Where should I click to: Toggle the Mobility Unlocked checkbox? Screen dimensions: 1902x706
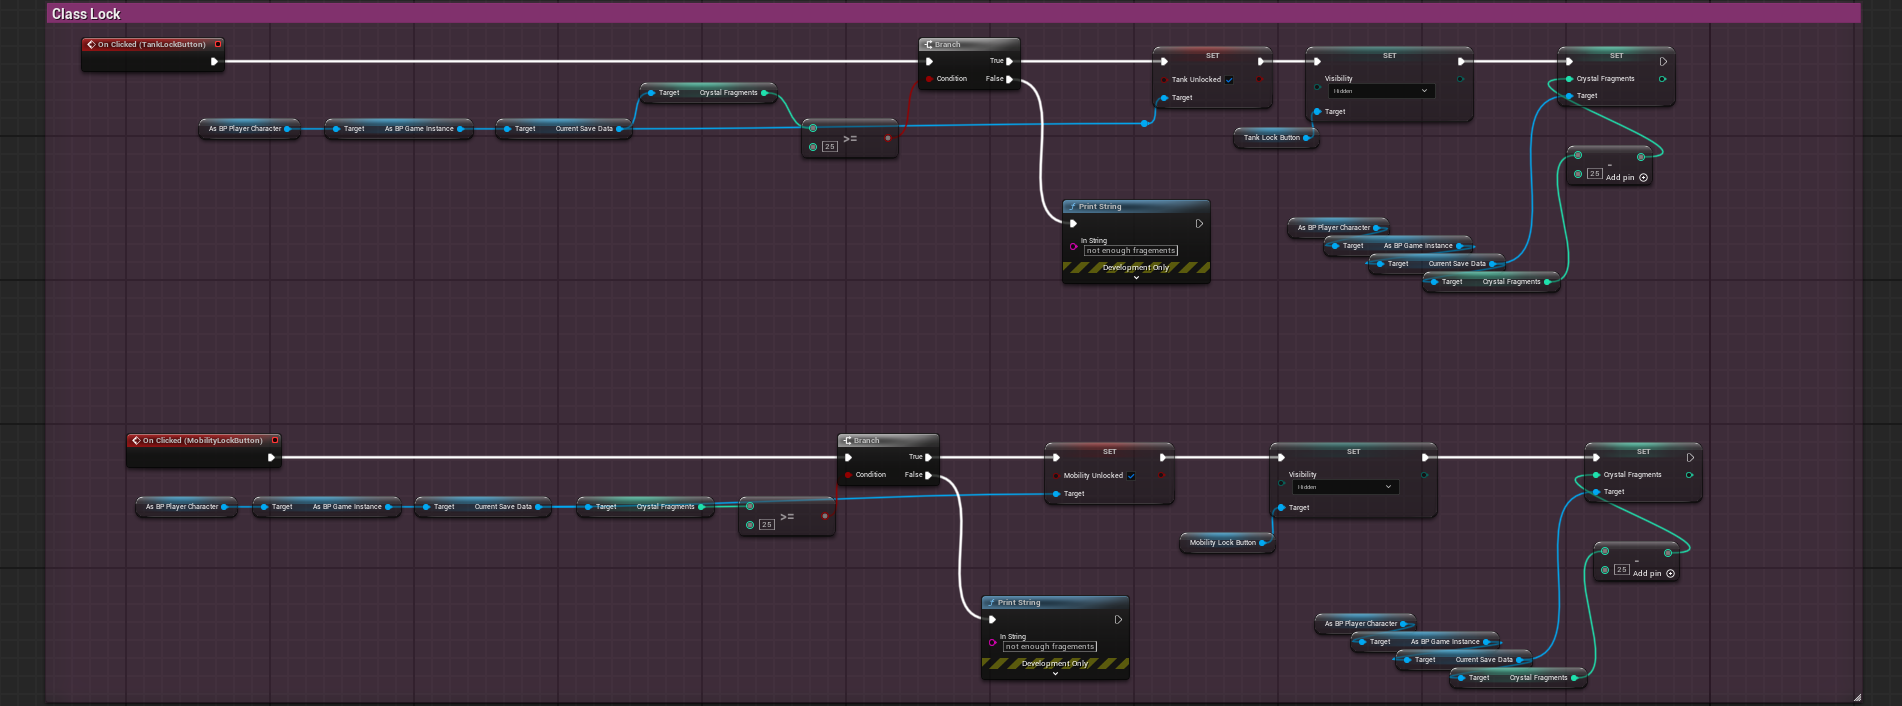click(1131, 476)
